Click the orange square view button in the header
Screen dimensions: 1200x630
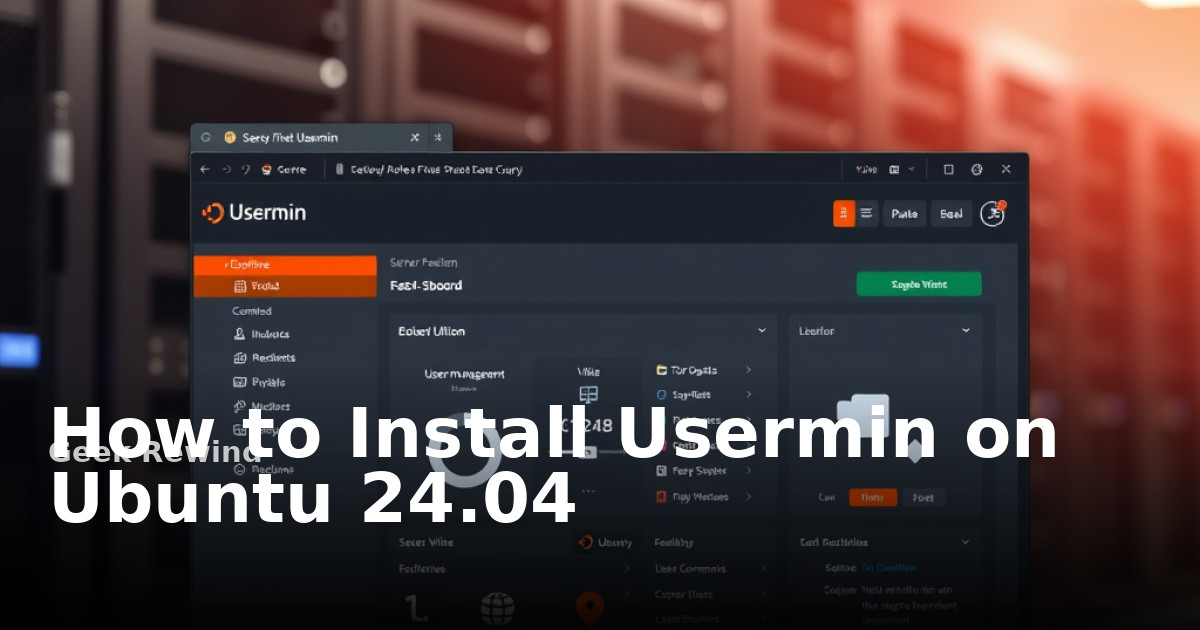844,213
